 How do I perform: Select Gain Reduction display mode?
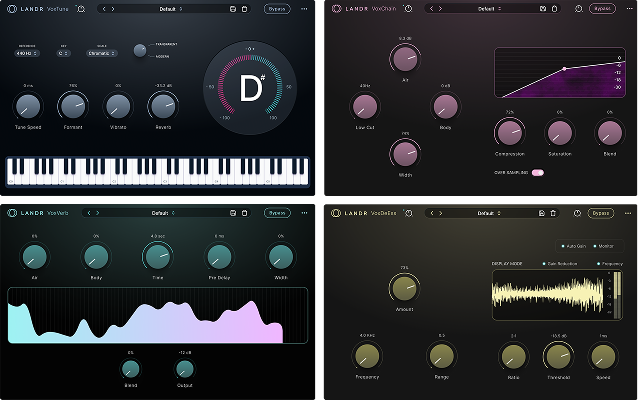point(560,264)
